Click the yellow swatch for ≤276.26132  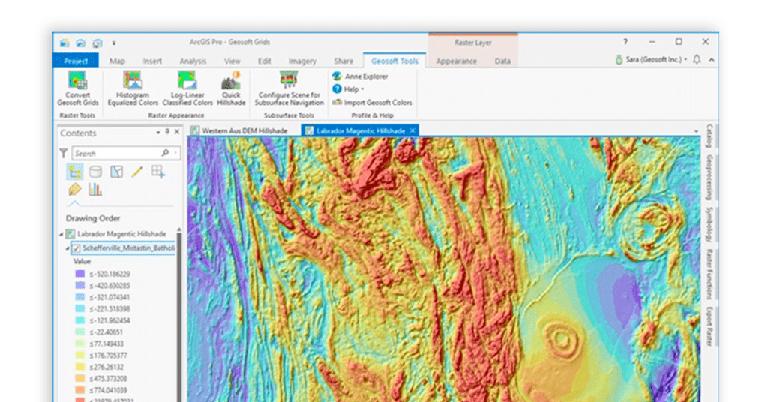pyautogui.click(x=80, y=367)
